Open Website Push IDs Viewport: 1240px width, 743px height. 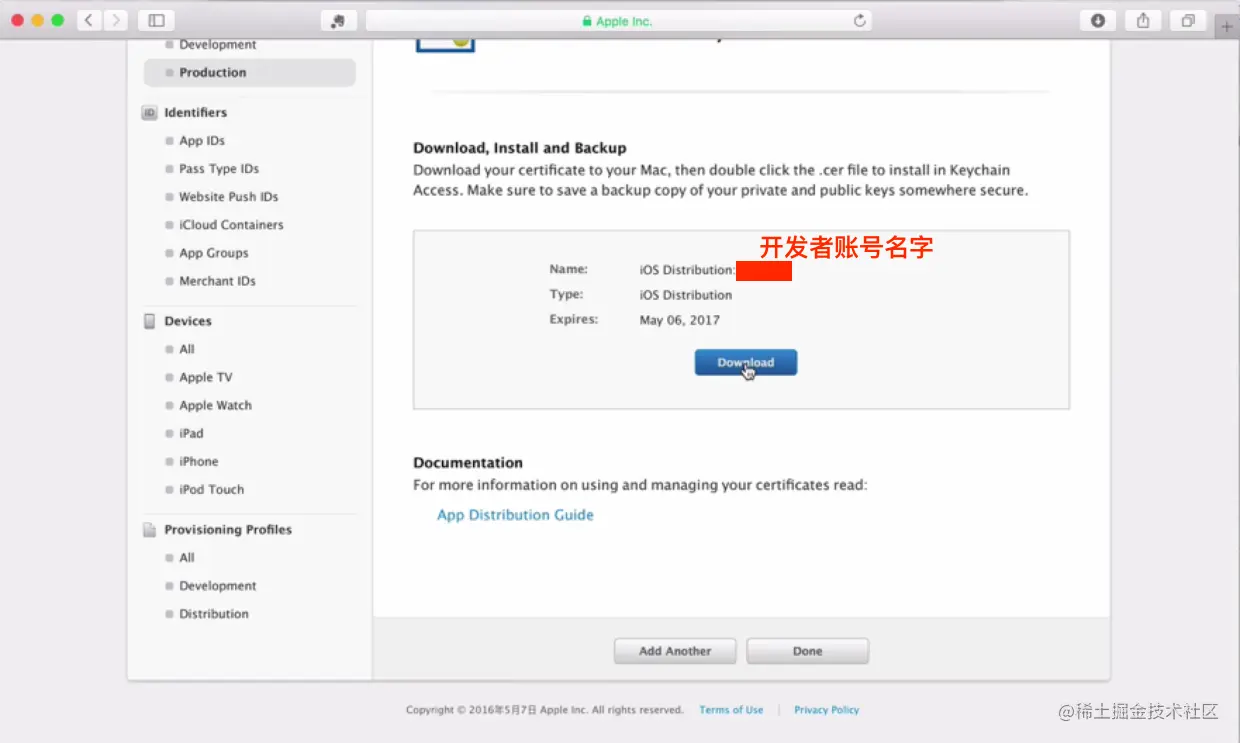coord(228,197)
